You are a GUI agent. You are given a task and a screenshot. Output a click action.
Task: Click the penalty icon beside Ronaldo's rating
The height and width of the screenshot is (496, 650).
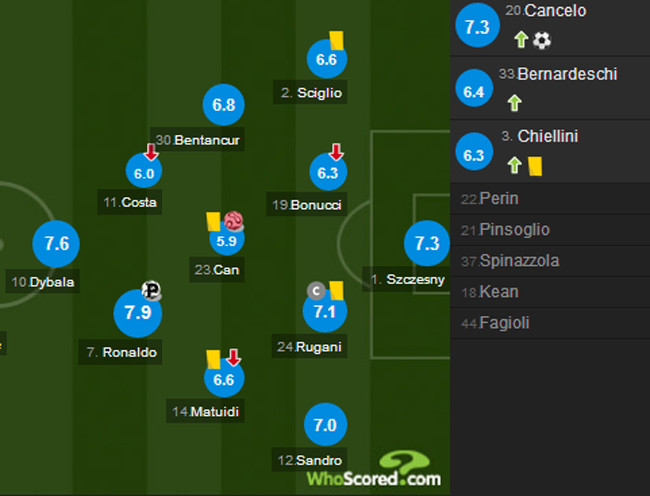click(152, 291)
